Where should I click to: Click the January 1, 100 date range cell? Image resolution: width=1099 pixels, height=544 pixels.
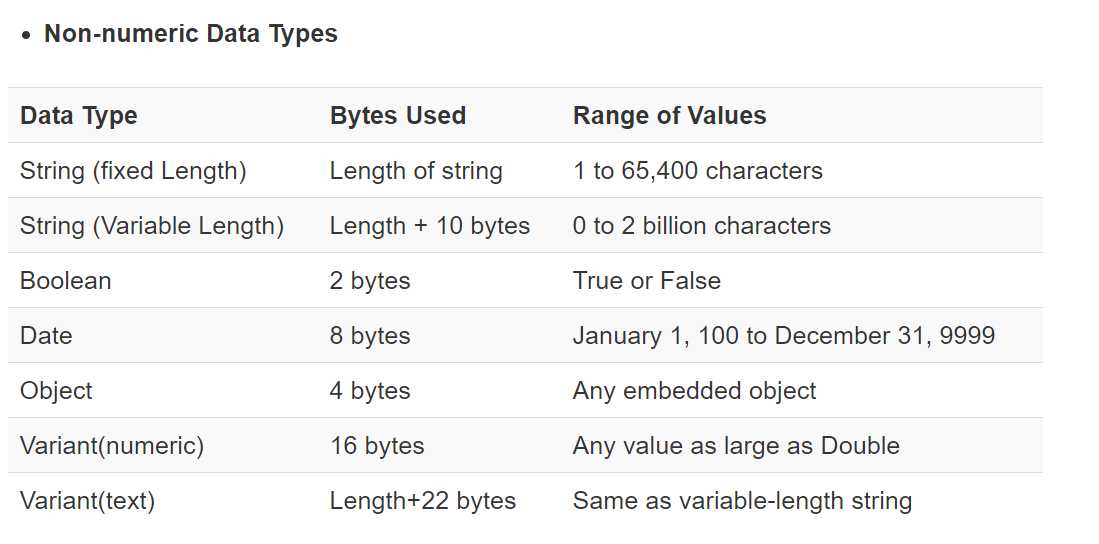tap(784, 335)
